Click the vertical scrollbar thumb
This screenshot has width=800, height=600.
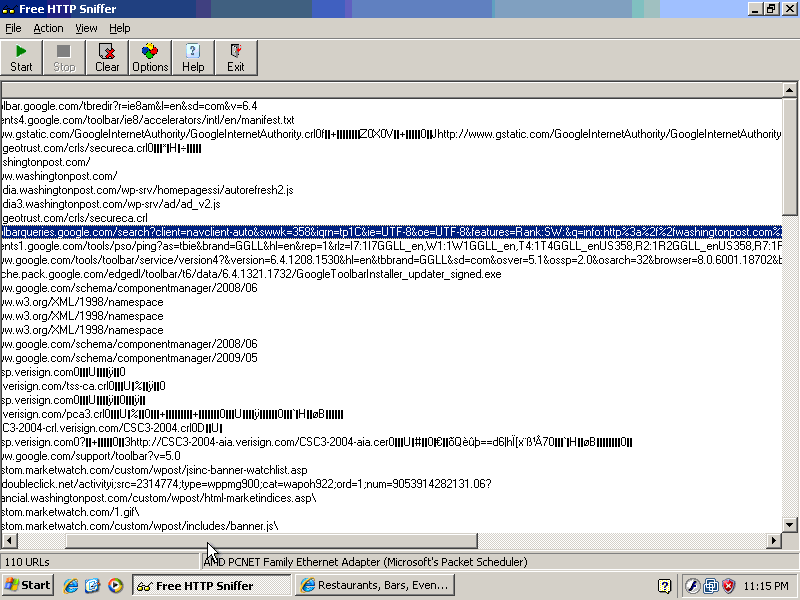point(789,156)
